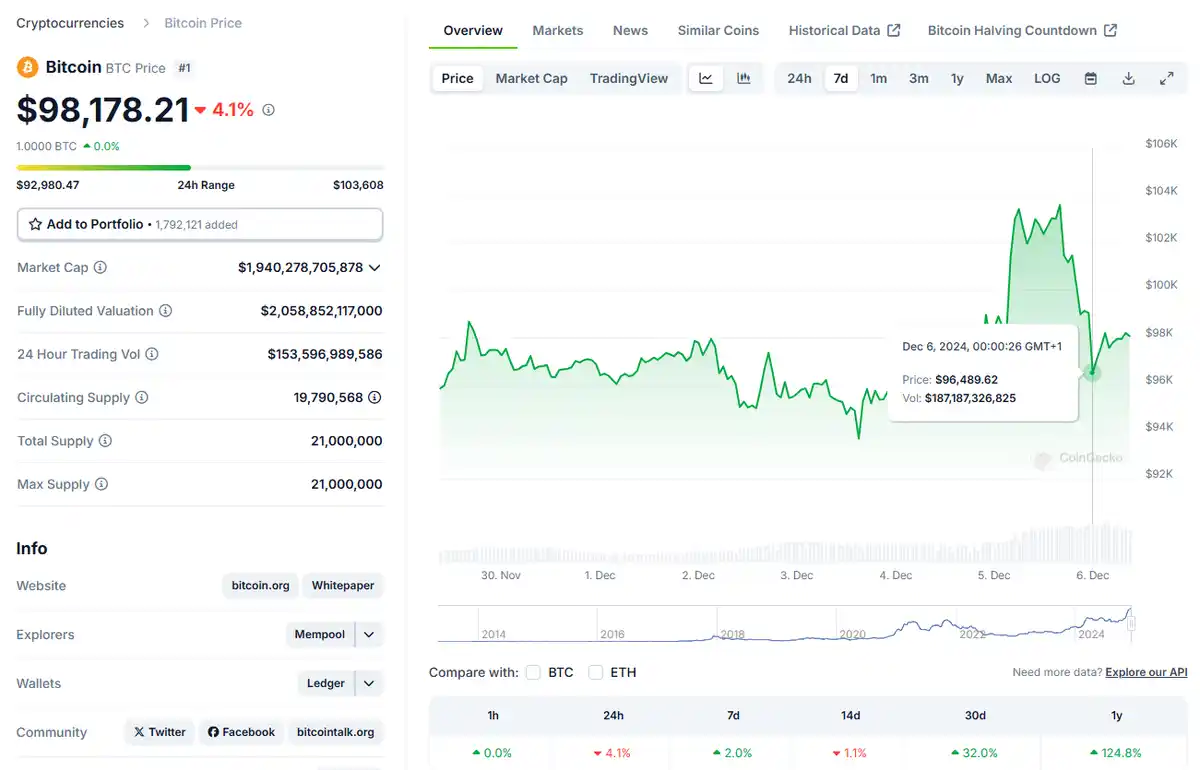Click the star icon in Add to Portfolio
1200x770 pixels.
pos(35,224)
